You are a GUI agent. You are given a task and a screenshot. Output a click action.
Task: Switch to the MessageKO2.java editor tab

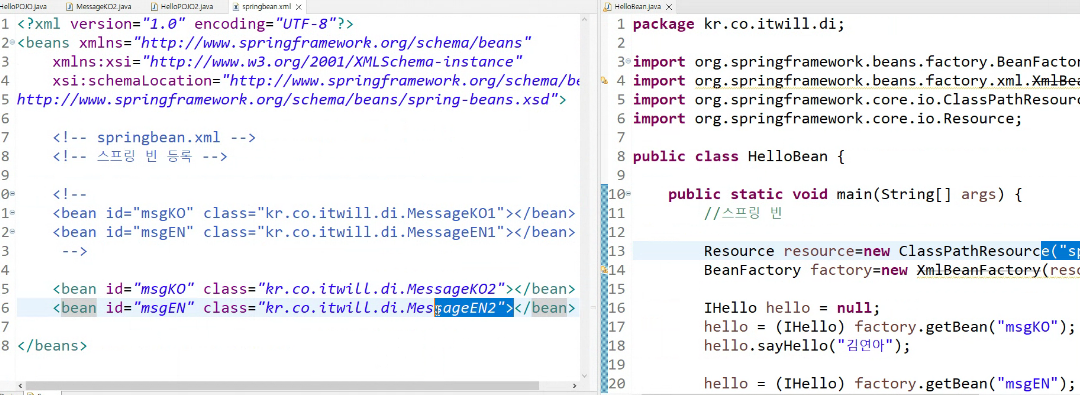point(104,6)
